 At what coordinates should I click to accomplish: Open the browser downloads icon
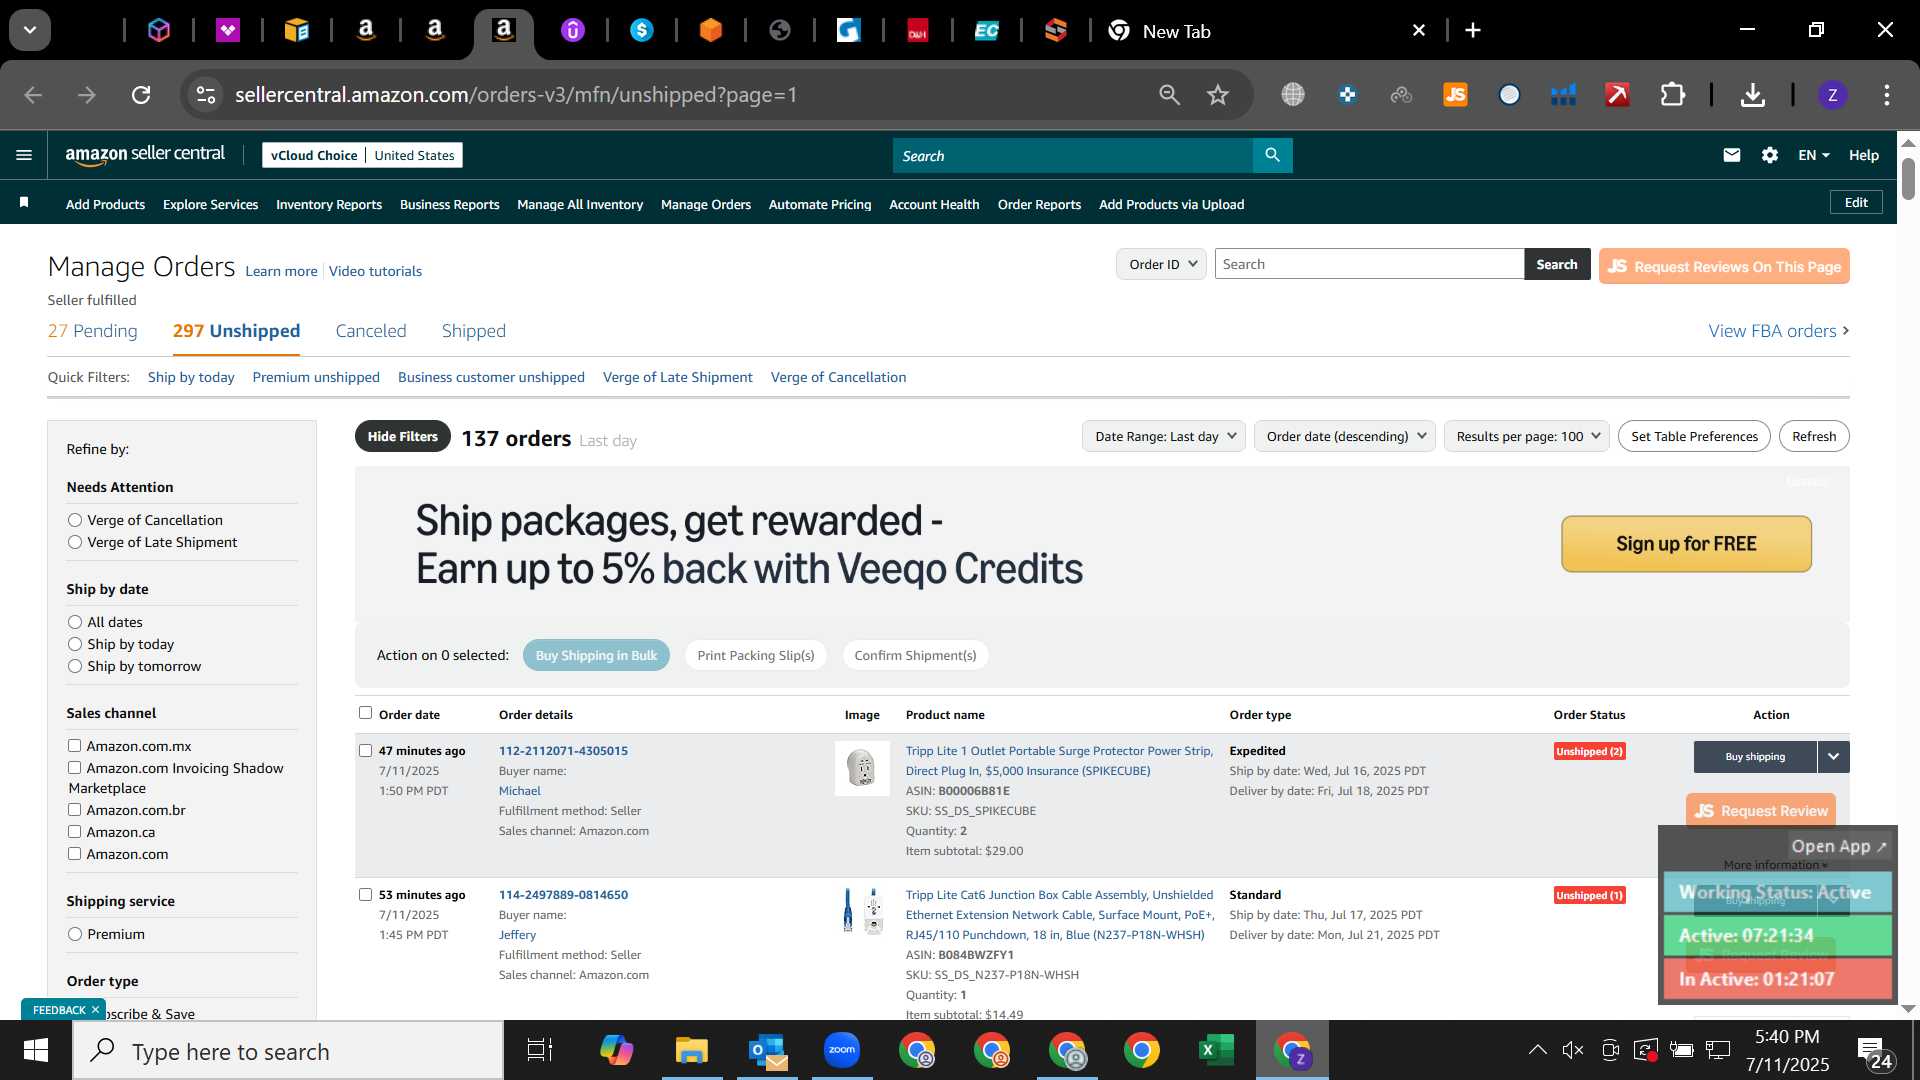1752,95
